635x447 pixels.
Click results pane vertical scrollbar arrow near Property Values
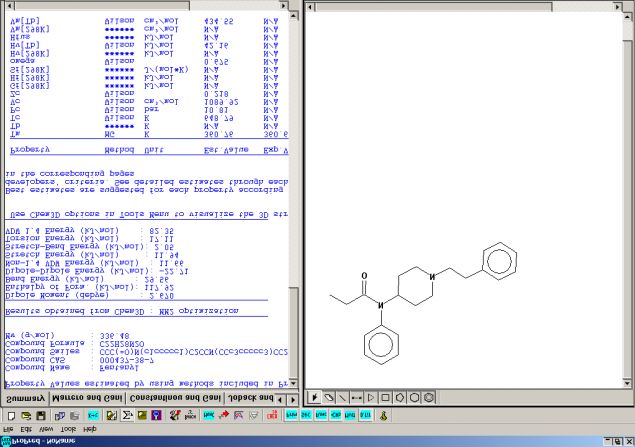294,383
